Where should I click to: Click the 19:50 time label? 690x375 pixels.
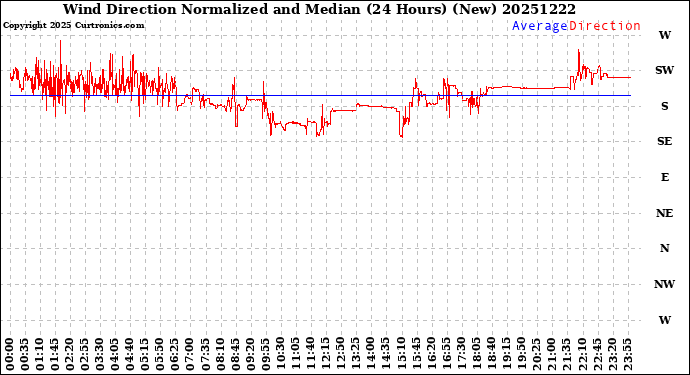tap(521, 355)
